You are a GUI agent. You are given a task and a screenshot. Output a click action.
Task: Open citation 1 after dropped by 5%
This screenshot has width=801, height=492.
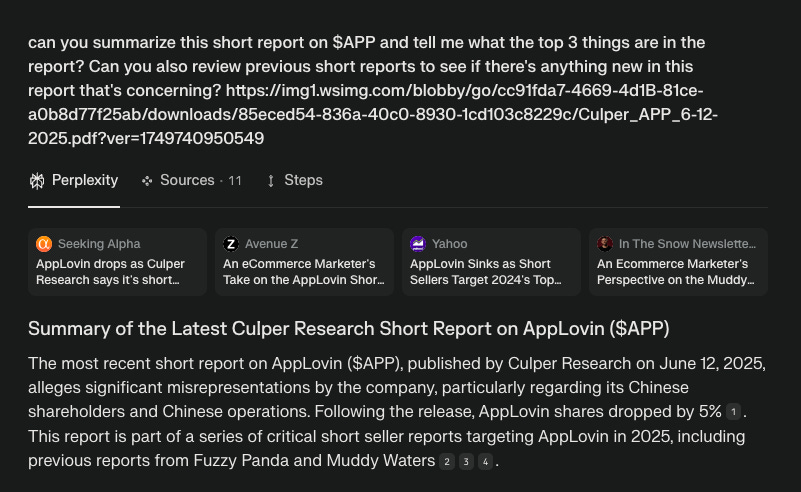[x=734, y=412]
